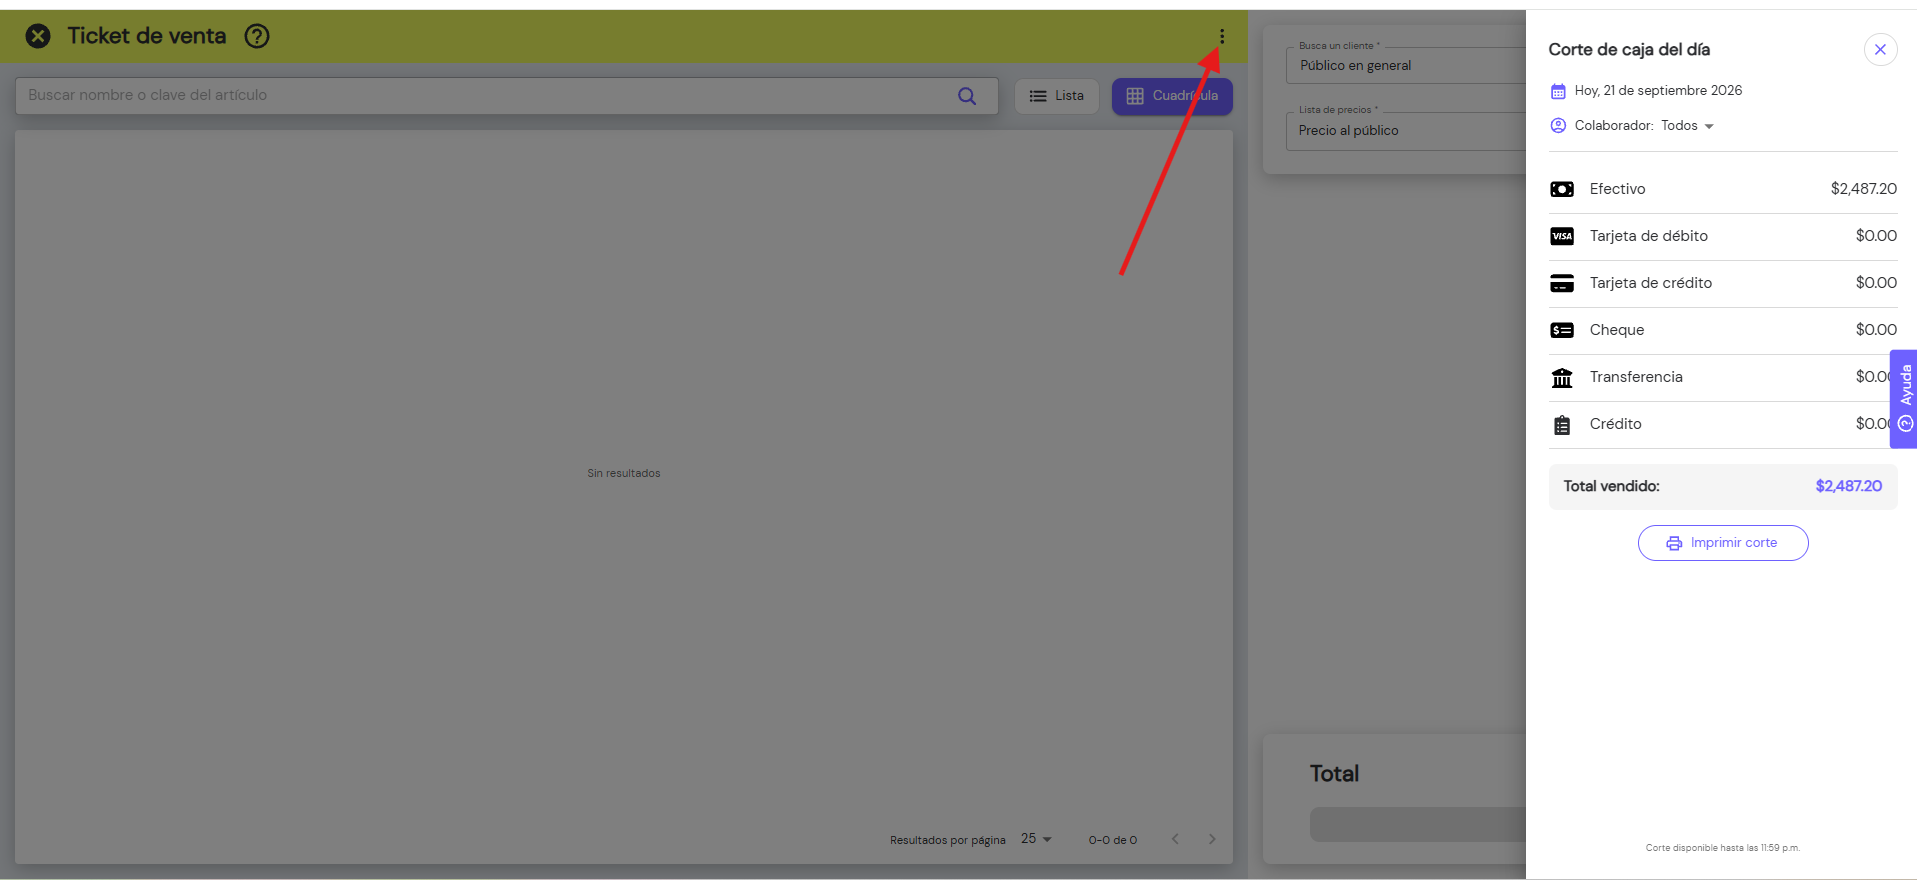This screenshot has width=1917, height=880.
Task: Open the results per page dropdown
Action: click(1036, 839)
